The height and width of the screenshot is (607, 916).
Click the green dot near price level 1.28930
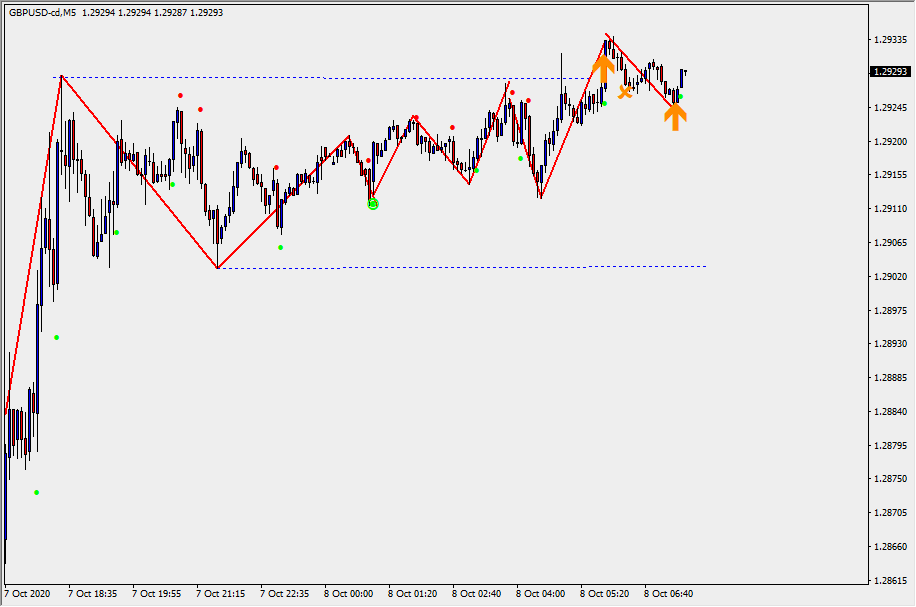[56, 337]
